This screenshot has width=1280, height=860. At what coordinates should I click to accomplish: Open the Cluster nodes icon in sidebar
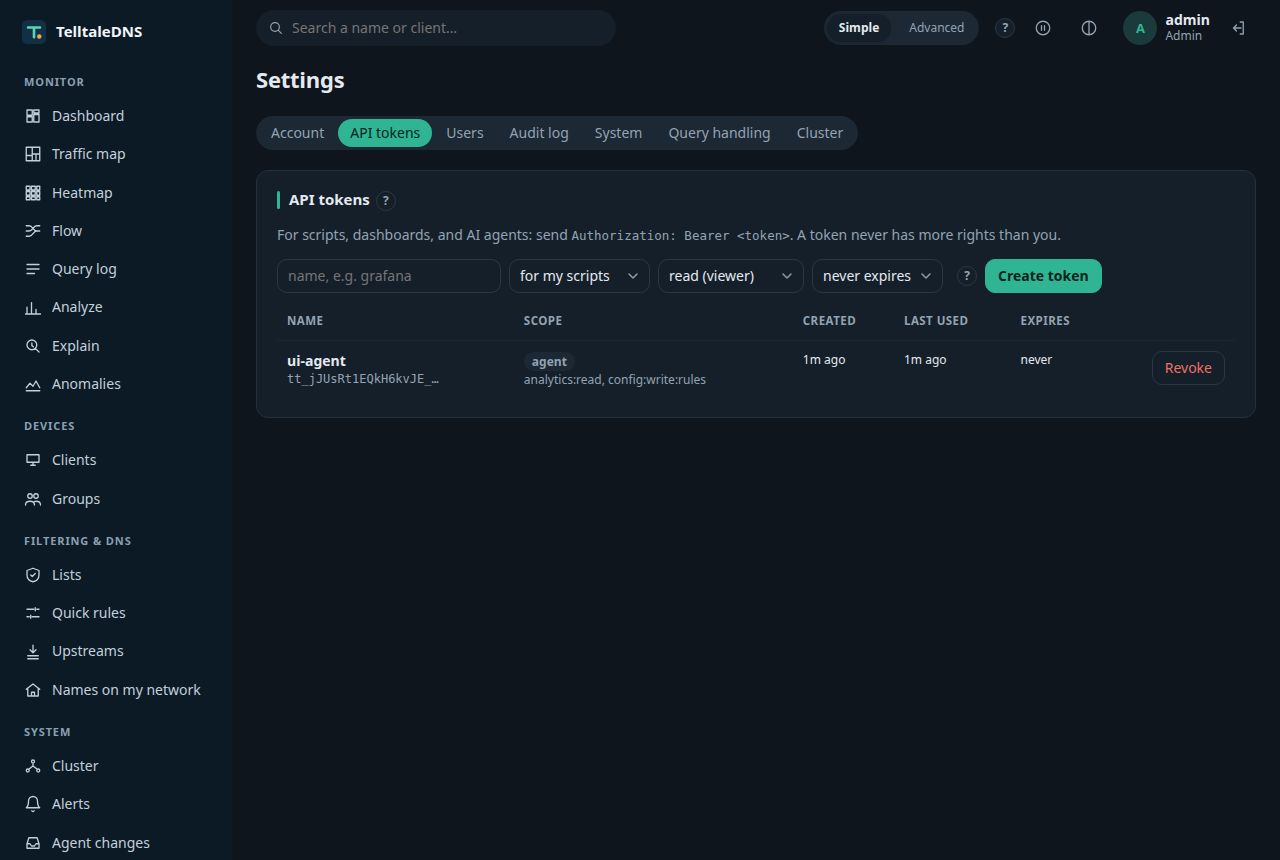(x=33, y=766)
